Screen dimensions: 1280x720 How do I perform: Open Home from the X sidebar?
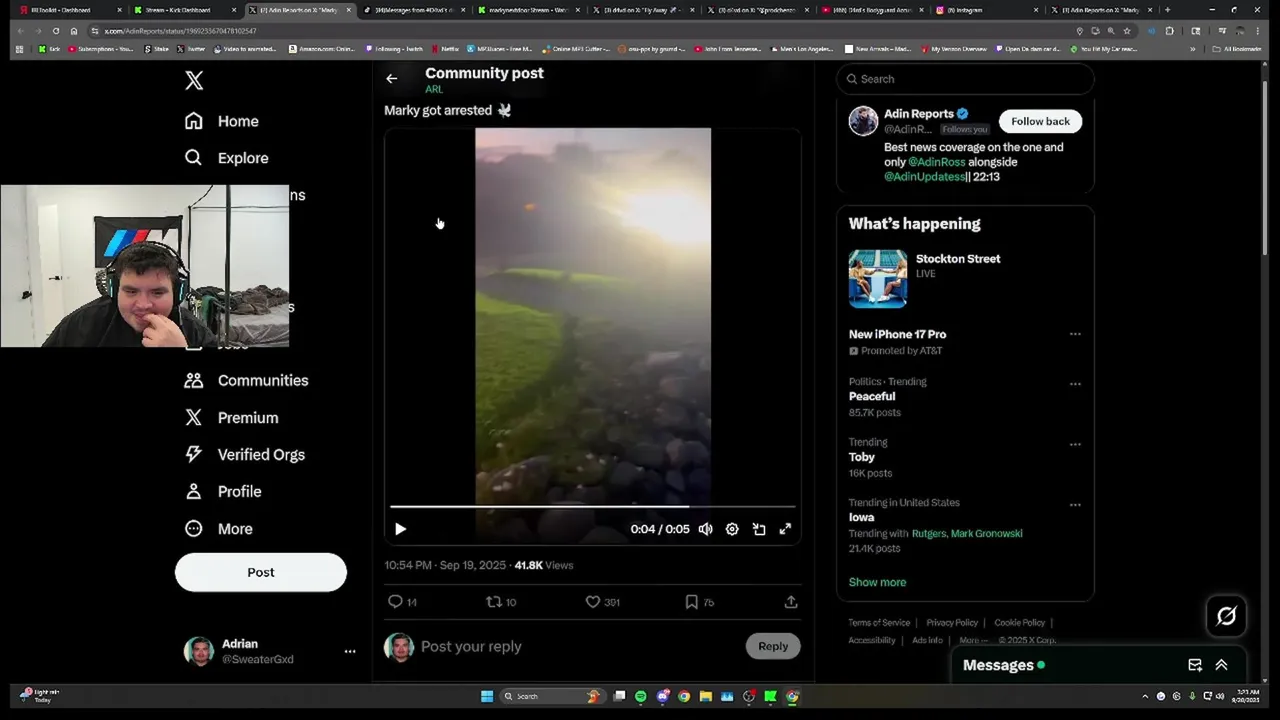click(x=222, y=121)
